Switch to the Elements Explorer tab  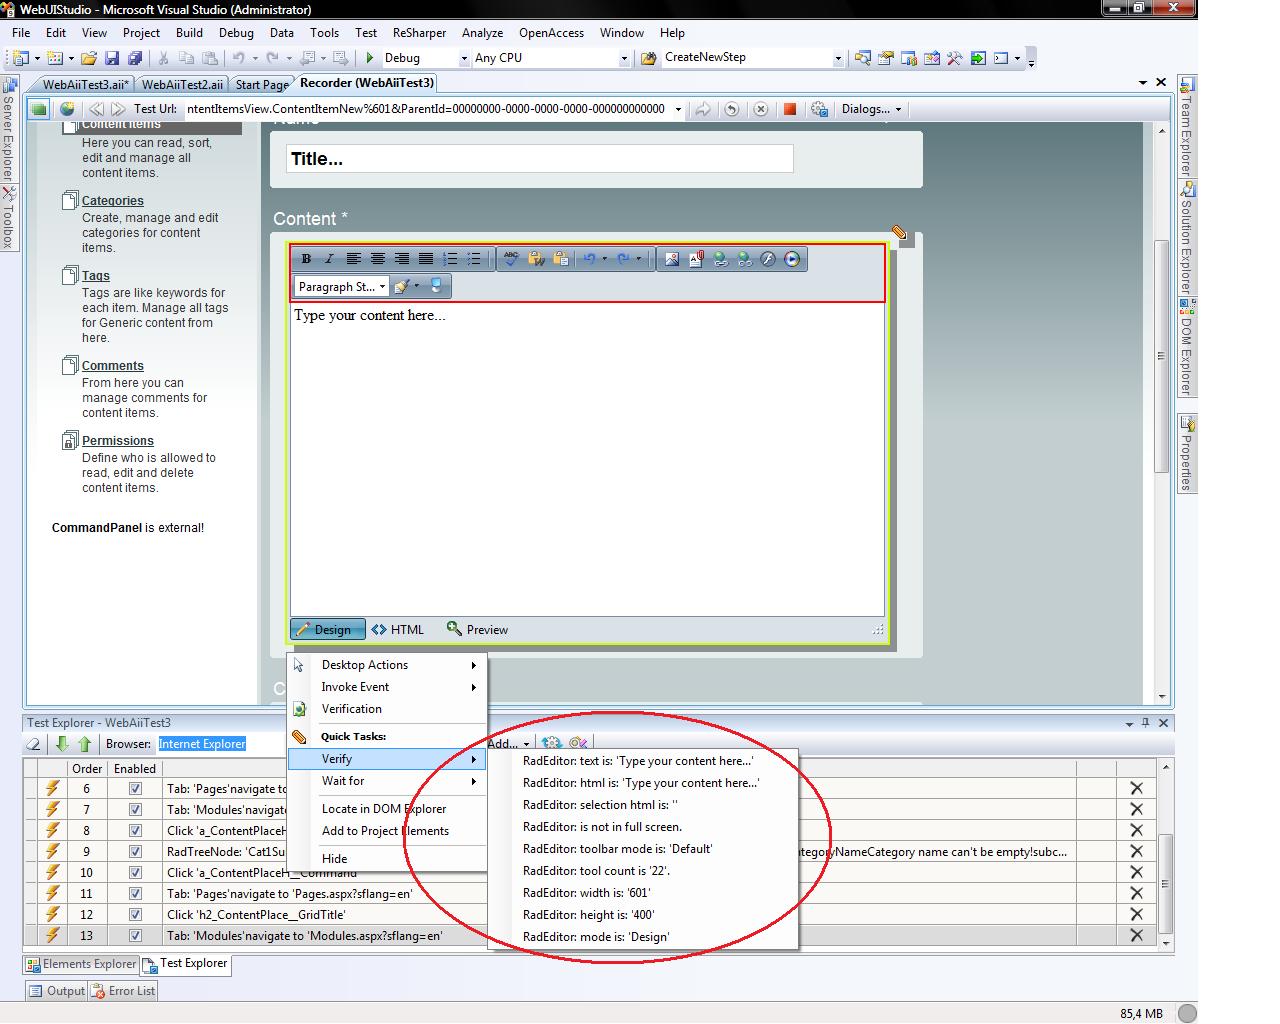[80, 964]
